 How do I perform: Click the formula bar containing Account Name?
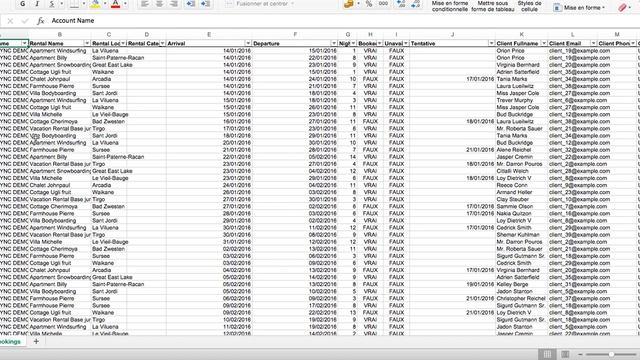[x=343, y=21]
